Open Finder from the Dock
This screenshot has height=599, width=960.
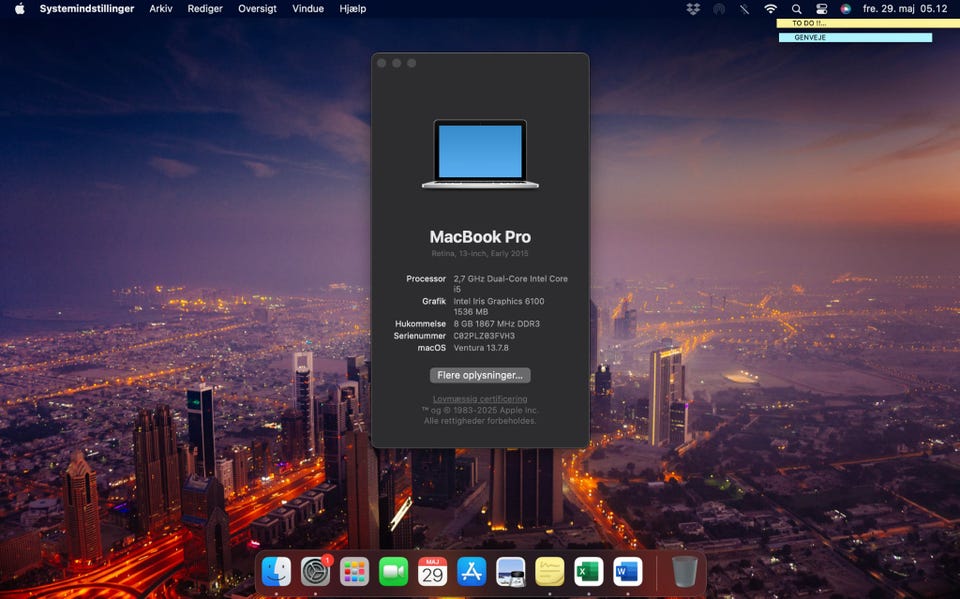(x=276, y=572)
